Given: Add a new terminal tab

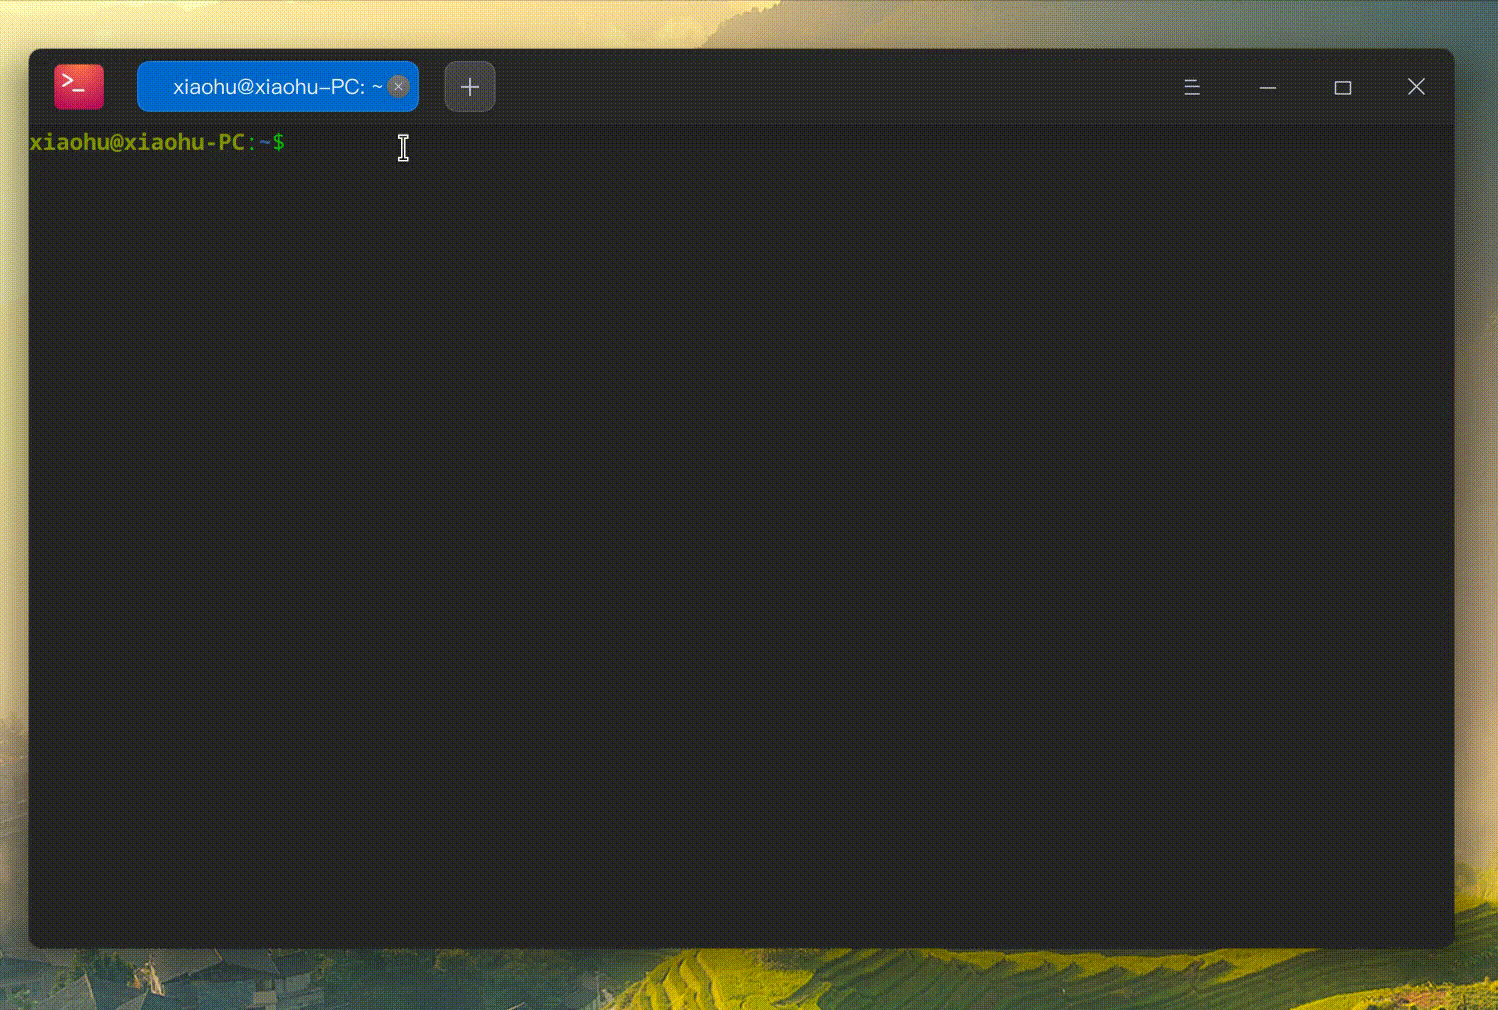Looking at the screenshot, I should (470, 86).
